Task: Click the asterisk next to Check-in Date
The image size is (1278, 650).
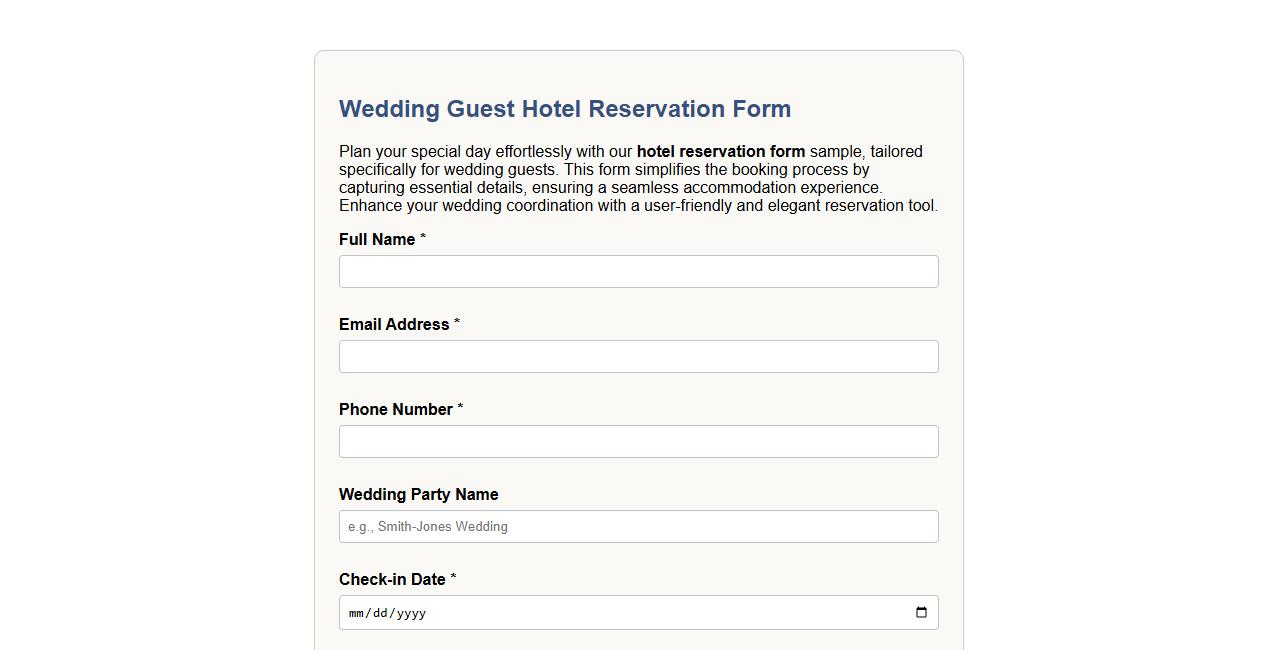Action: coord(454,577)
